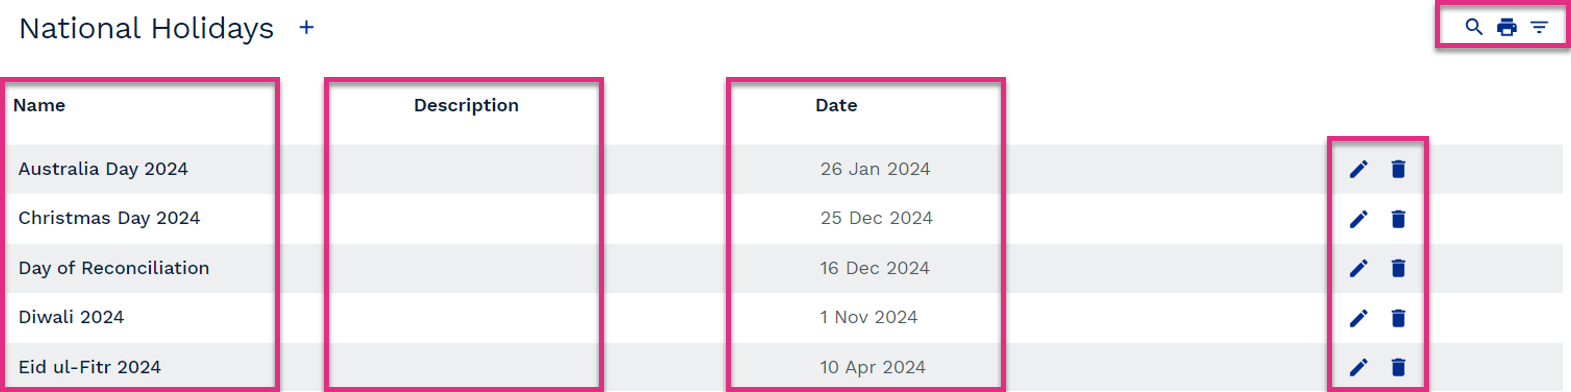
Task: Delete the Christmas Day 2024 entry
Action: click(x=1399, y=219)
